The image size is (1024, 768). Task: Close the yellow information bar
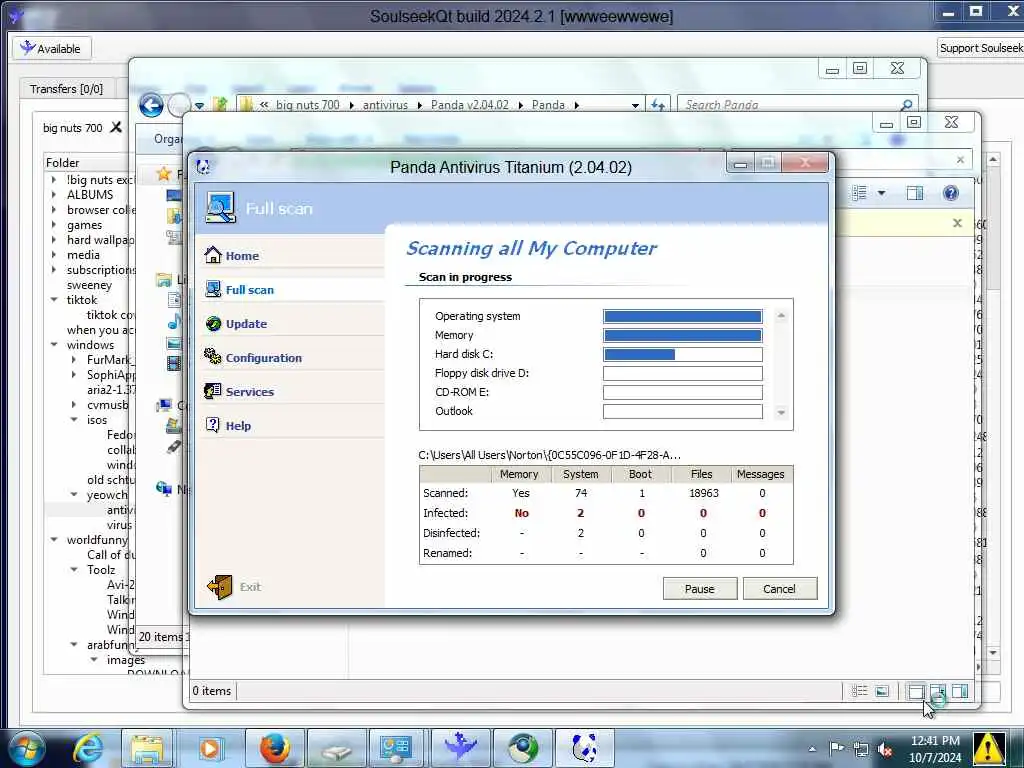[x=957, y=223]
